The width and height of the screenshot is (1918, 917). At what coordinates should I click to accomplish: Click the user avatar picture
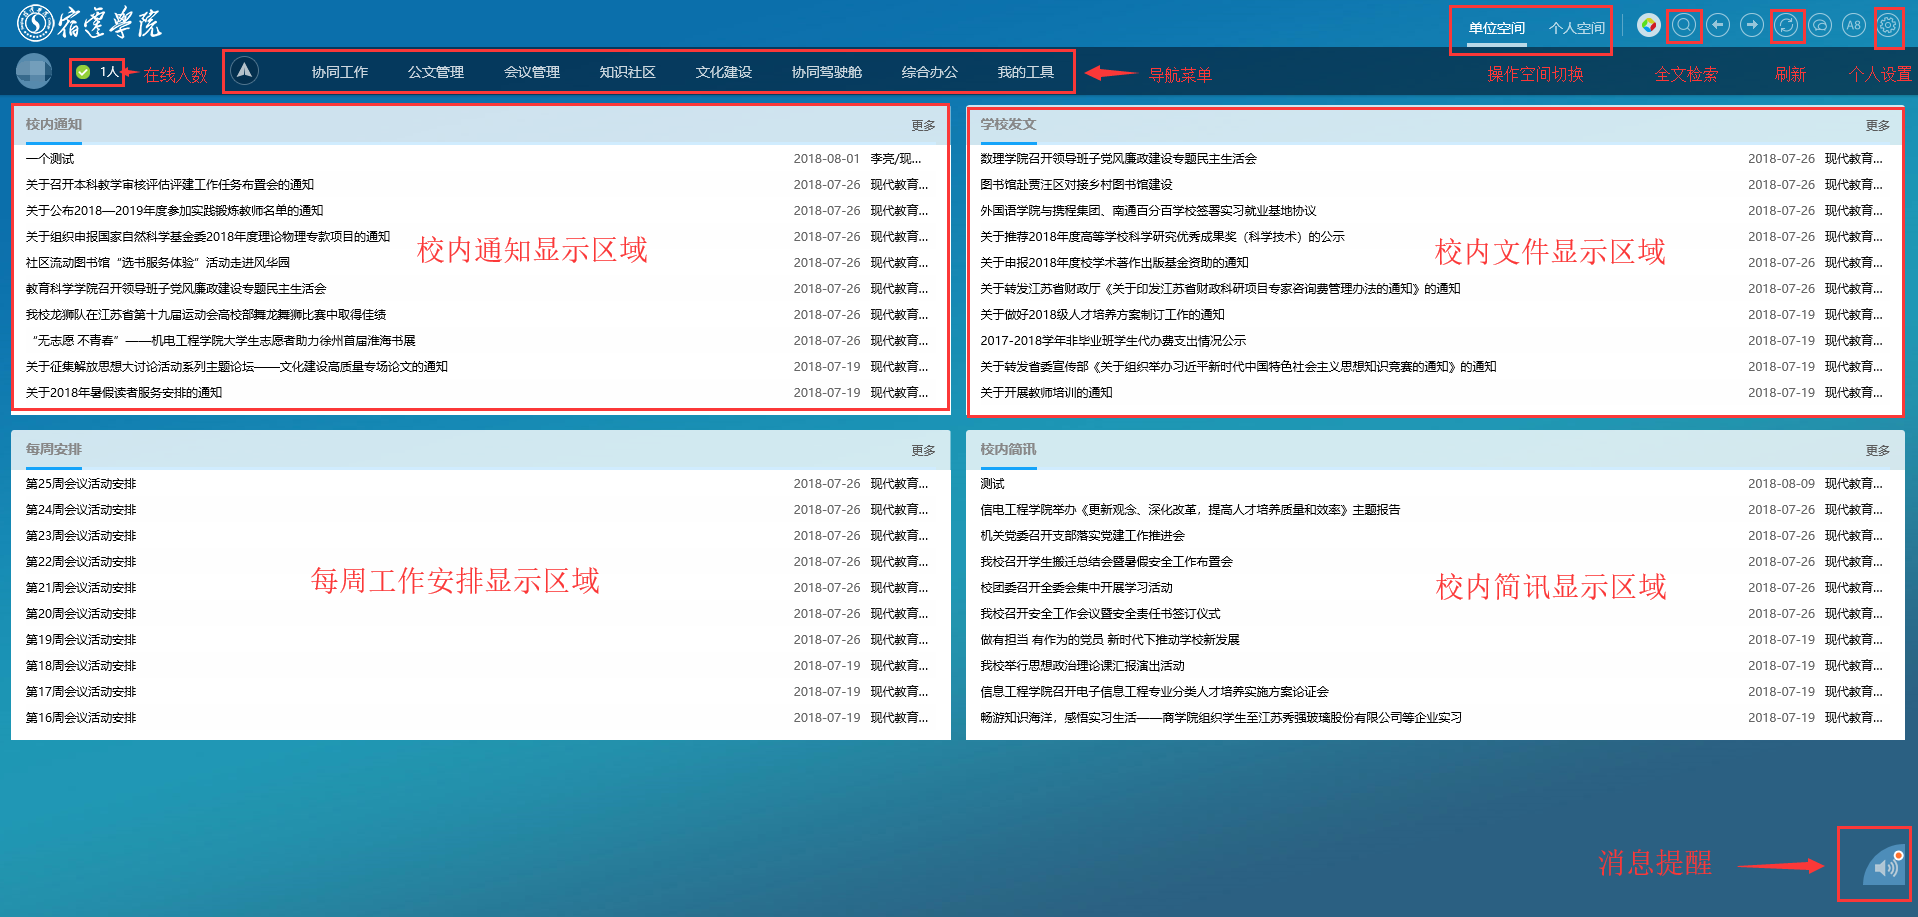point(34,71)
